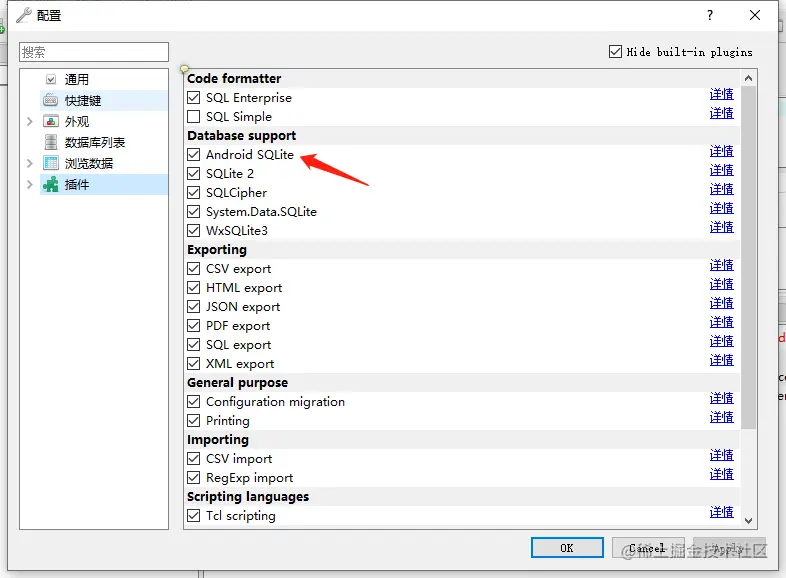Click the Cancel button

(x=648, y=548)
